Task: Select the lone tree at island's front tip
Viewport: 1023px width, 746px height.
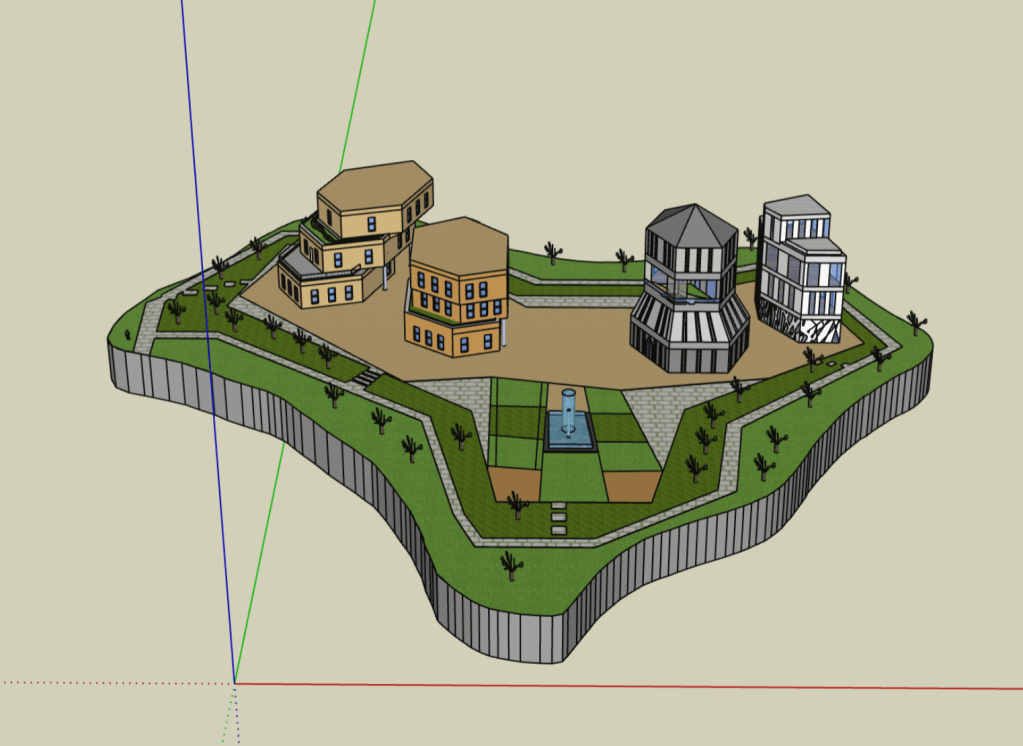Action: pyautogui.click(x=512, y=565)
